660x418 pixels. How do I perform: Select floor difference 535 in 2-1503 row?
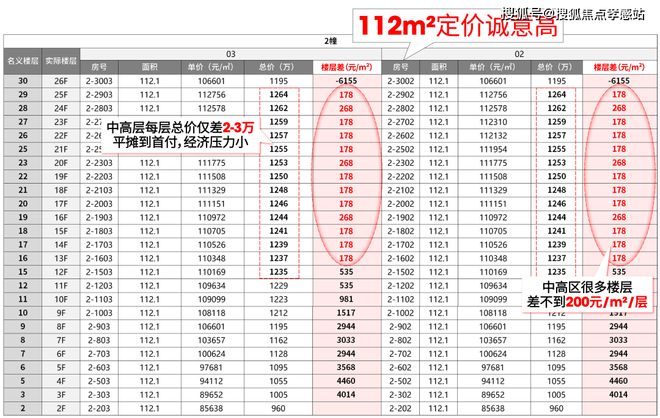pyautogui.click(x=346, y=272)
